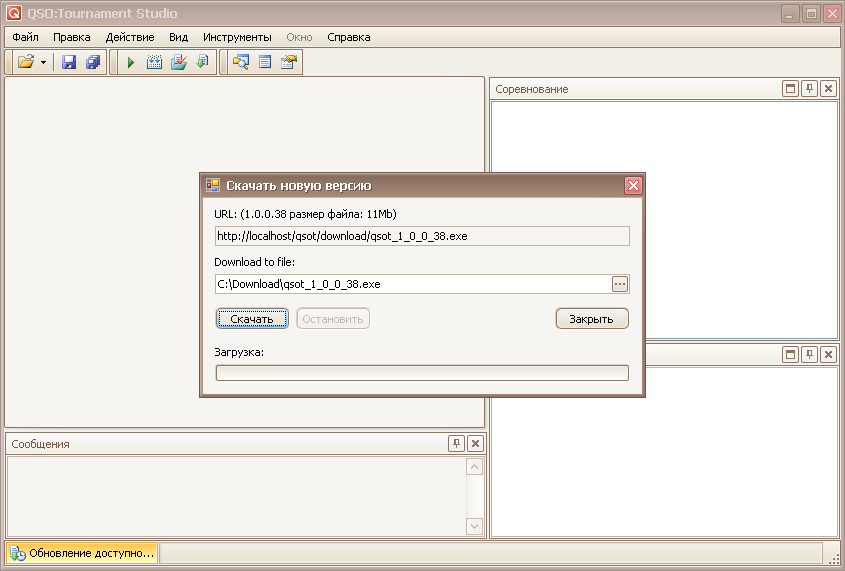Click the Обновление доступно status bar item
The image size is (845, 571).
coord(82,553)
